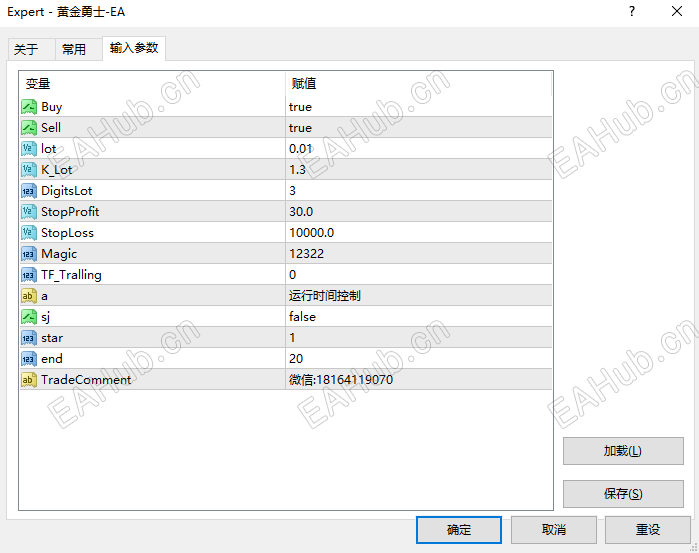
Task: Select the Magic value 12322
Action: coord(306,254)
